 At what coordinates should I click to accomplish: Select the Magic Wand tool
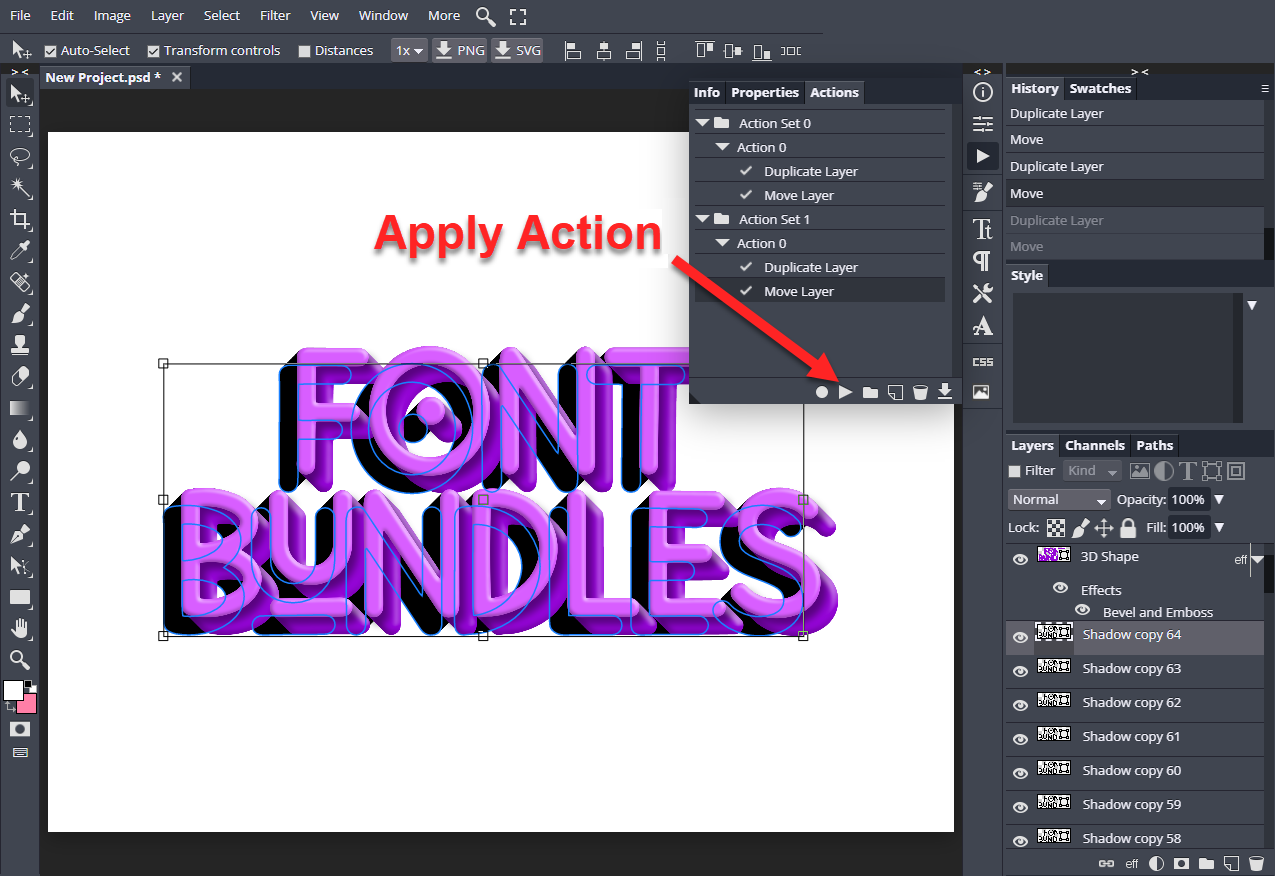[x=20, y=188]
